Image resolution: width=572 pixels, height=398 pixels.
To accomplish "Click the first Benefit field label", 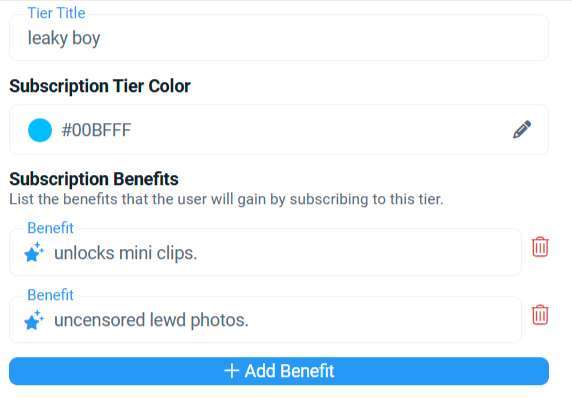I will coord(50,228).
